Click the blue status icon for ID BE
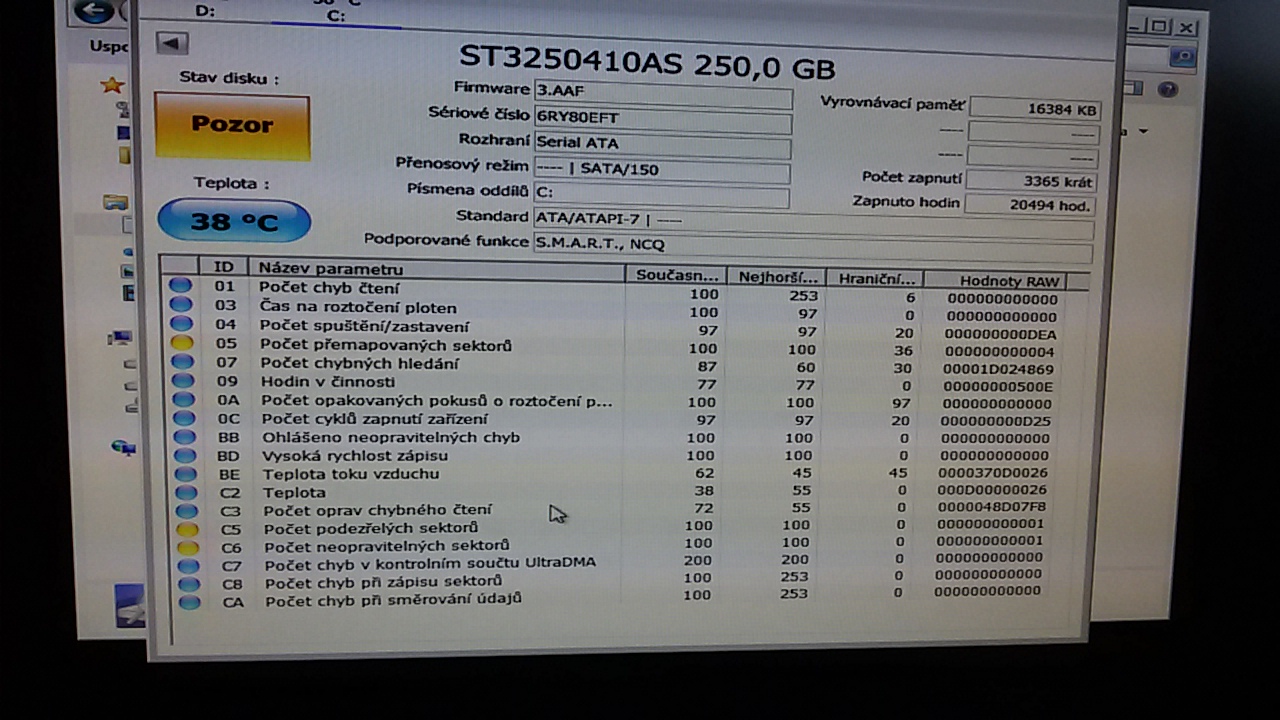 (185, 474)
